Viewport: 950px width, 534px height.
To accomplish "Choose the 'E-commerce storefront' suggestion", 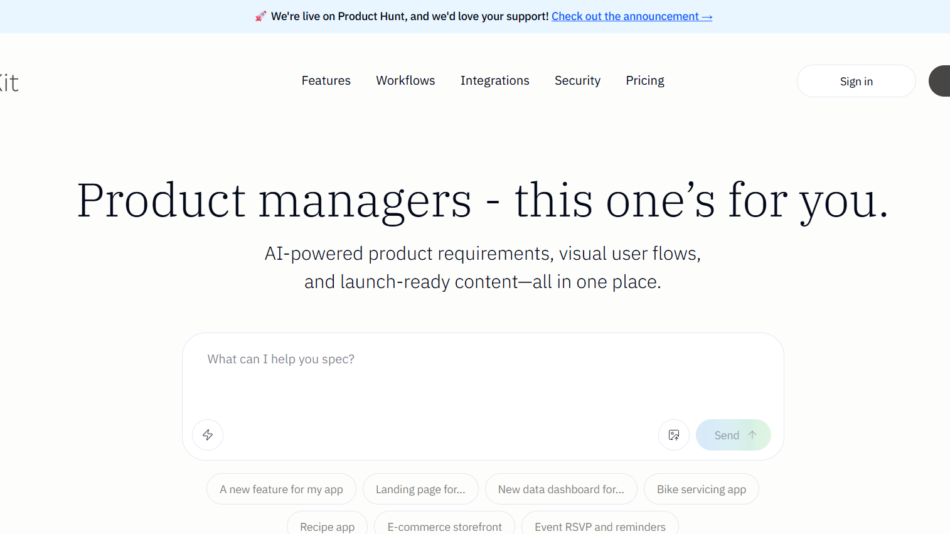I will pos(444,525).
